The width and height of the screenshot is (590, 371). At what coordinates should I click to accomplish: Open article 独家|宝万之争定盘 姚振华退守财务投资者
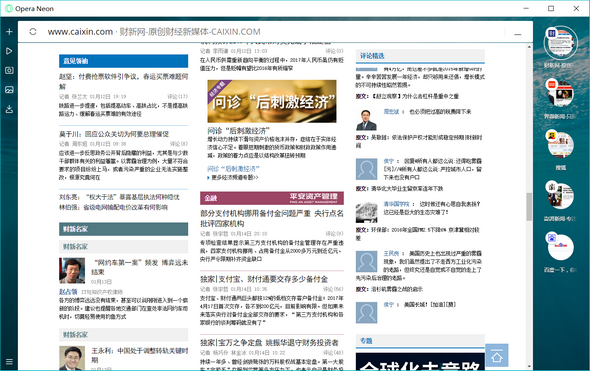point(269,342)
